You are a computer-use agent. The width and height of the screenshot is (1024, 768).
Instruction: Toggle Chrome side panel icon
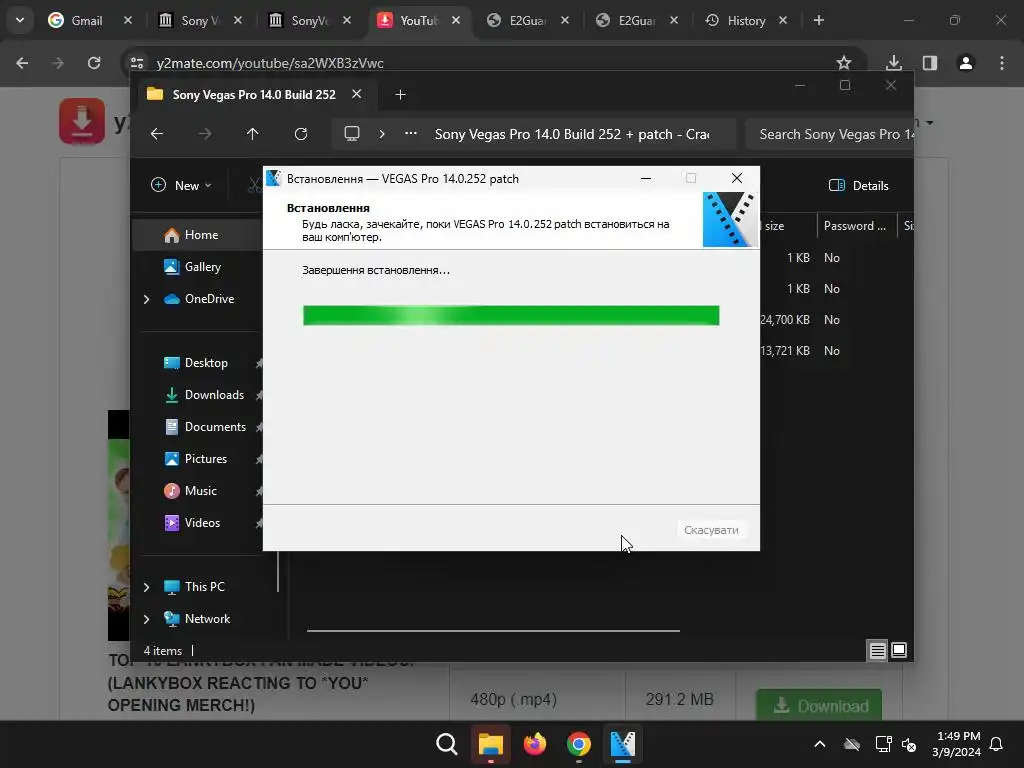pos(930,63)
